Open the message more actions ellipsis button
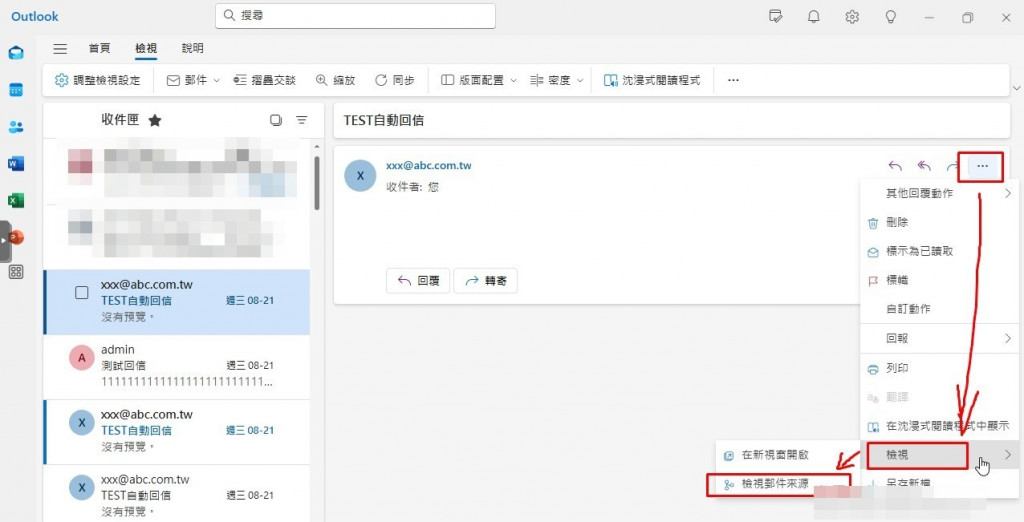Viewport: 1024px width, 522px height. click(982, 167)
